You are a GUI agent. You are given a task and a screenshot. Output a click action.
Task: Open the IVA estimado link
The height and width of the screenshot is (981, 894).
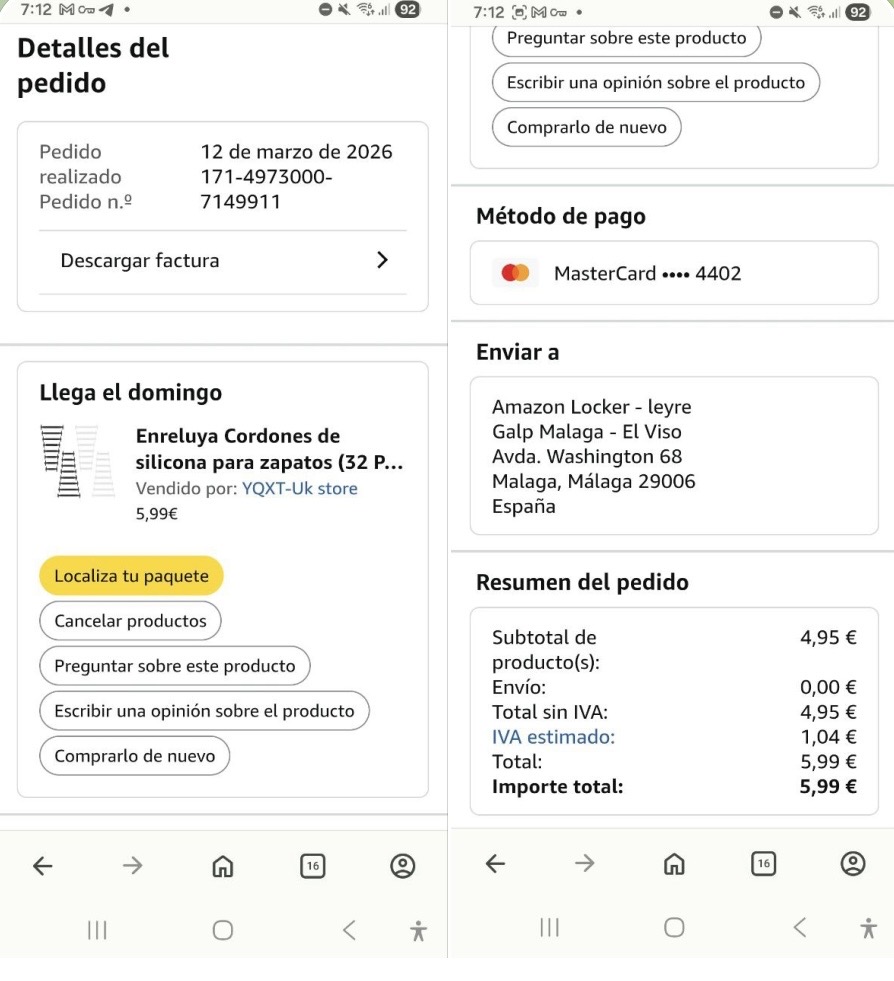click(553, 738)
